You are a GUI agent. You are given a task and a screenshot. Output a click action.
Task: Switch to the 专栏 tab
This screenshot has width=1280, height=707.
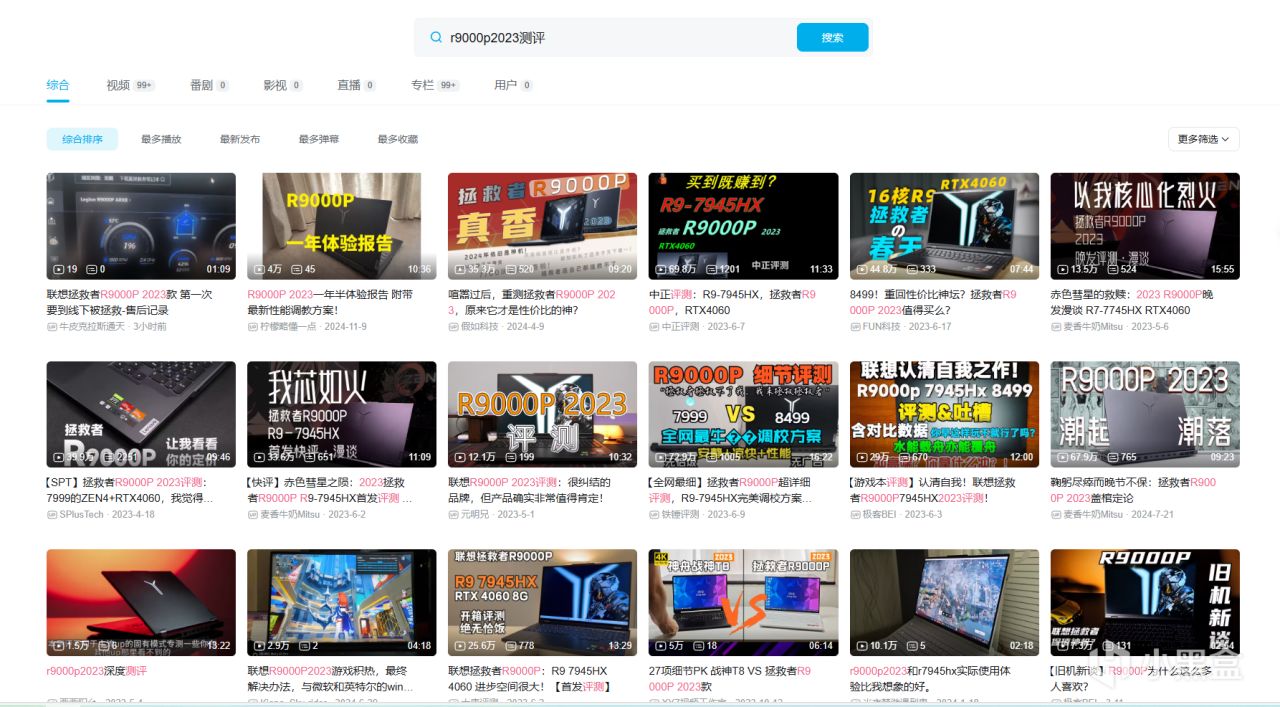tap(435, 85)
